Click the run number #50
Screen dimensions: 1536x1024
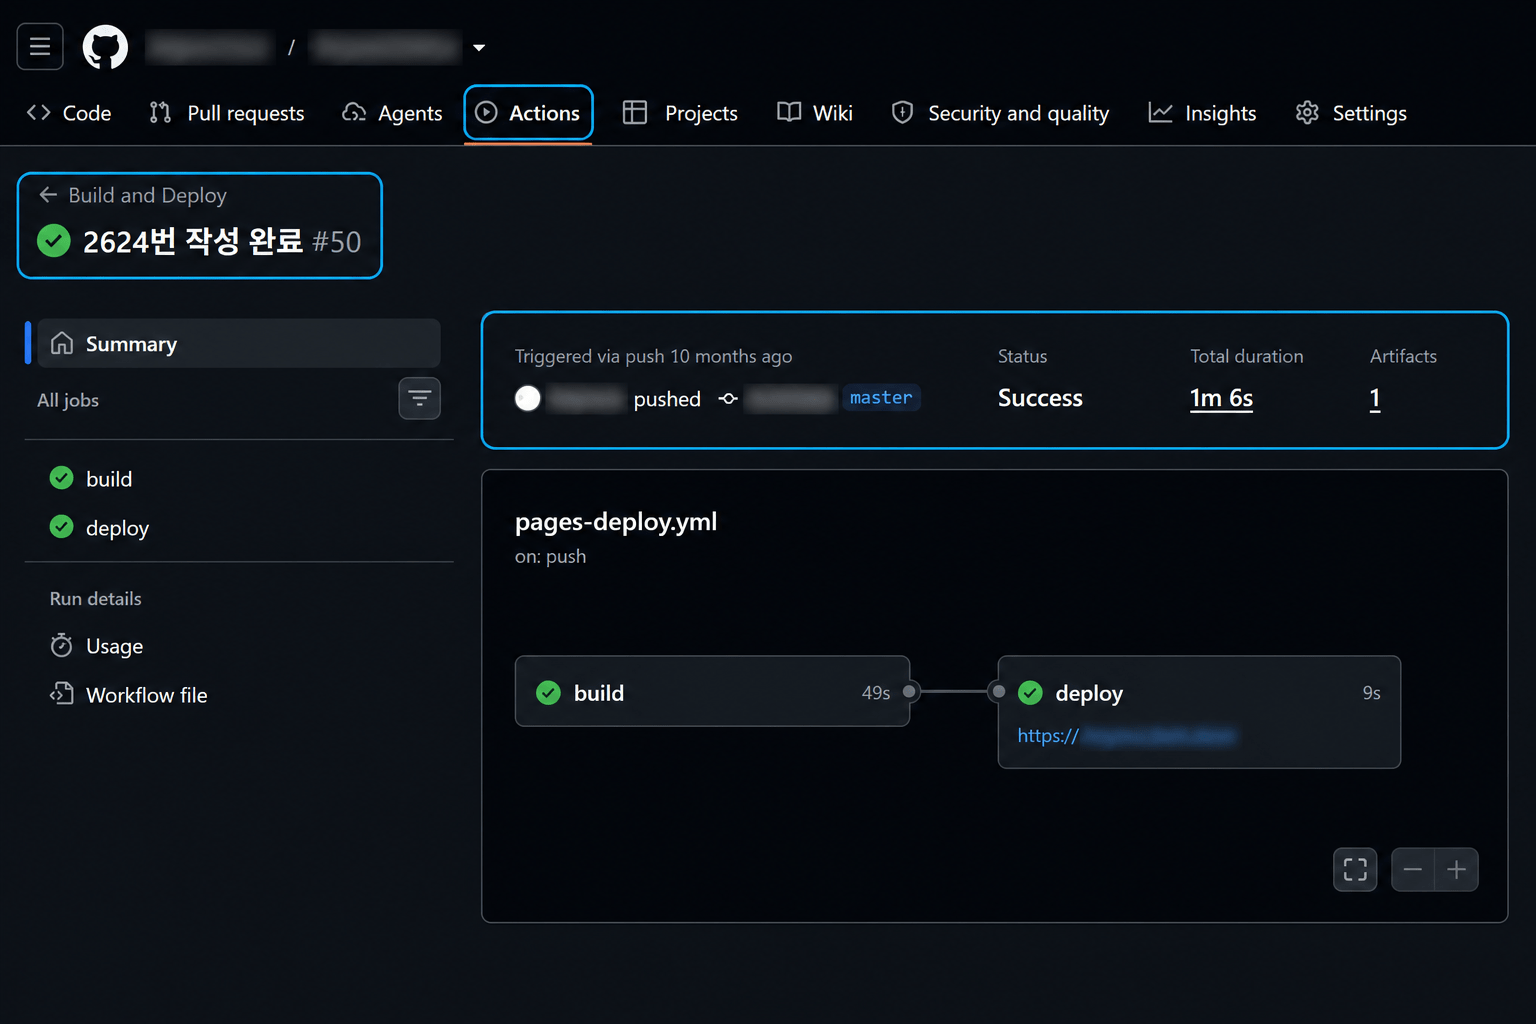tap(337, 242)
